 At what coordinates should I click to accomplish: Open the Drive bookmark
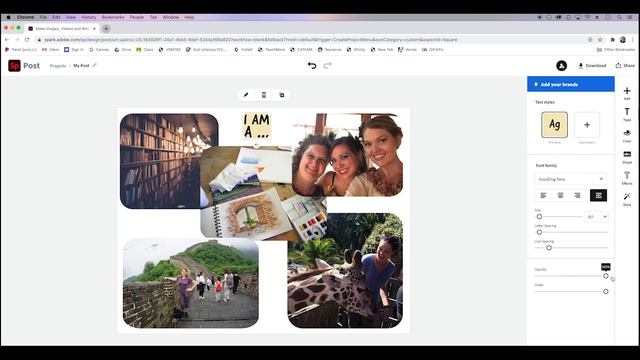(123, 49)
